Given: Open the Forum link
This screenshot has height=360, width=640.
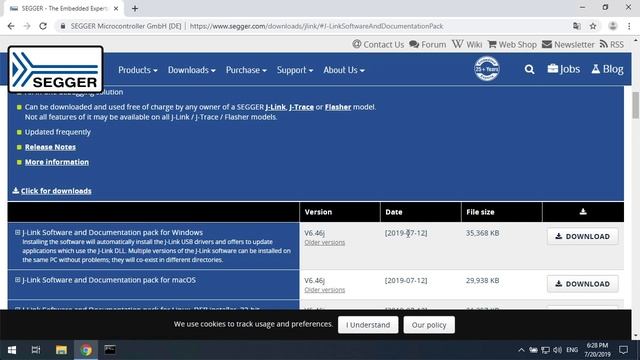Looking at the screenshot, I should click(428, 44).
